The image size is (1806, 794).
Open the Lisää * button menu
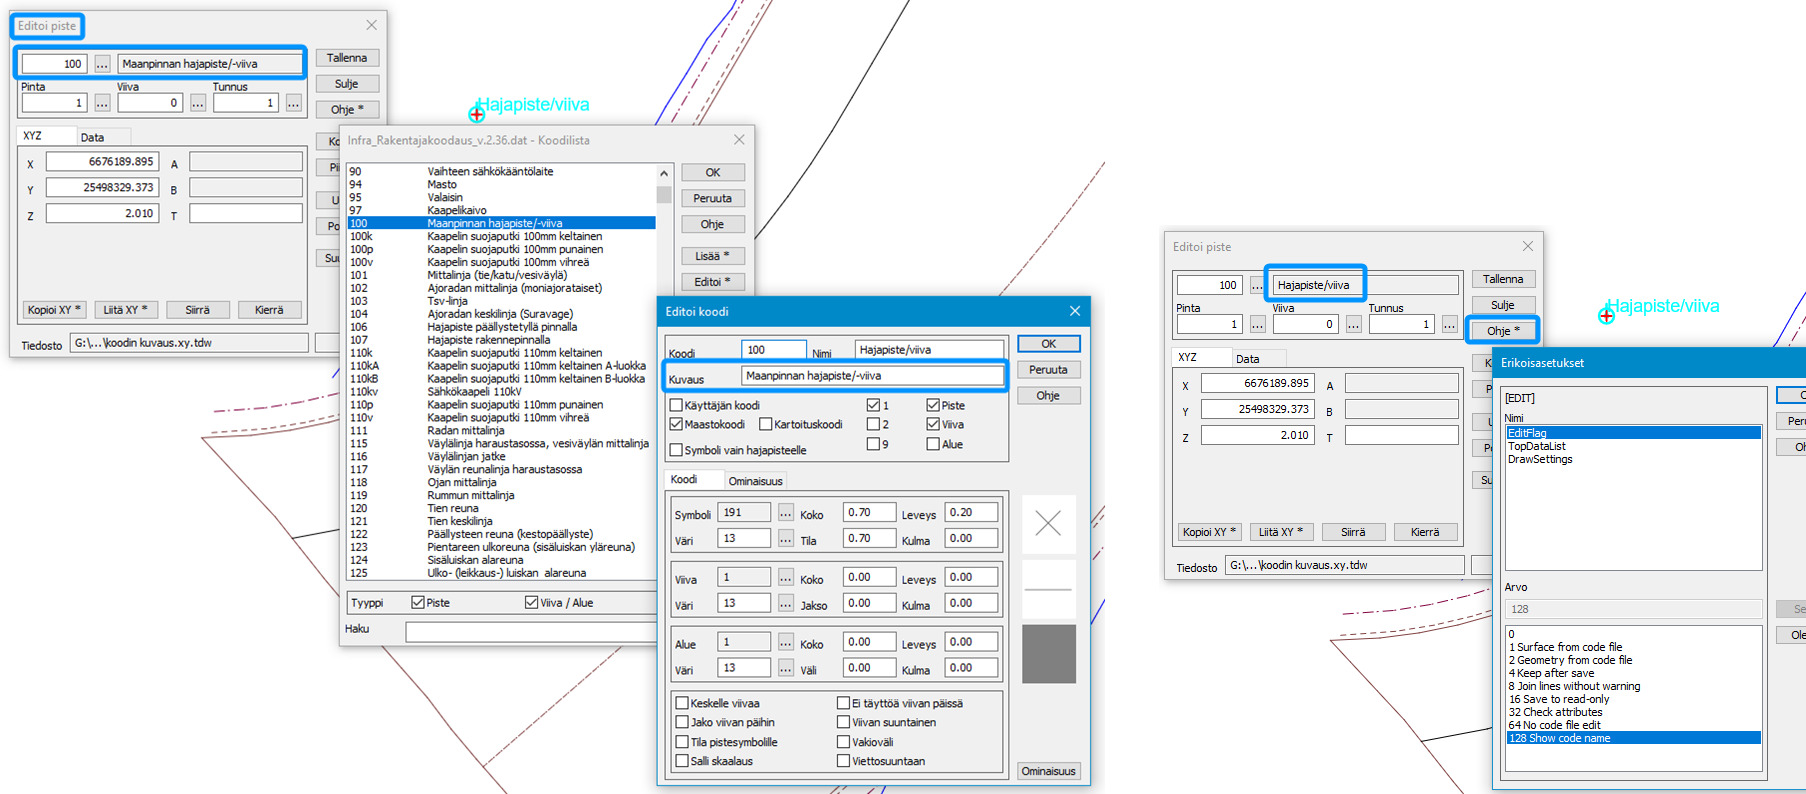[x=712, y=256]
